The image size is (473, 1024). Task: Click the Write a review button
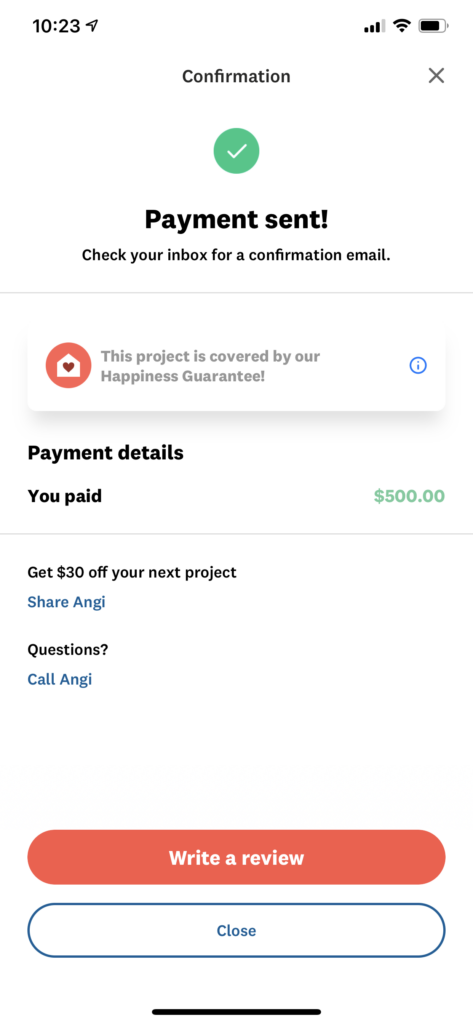point(236,857)
